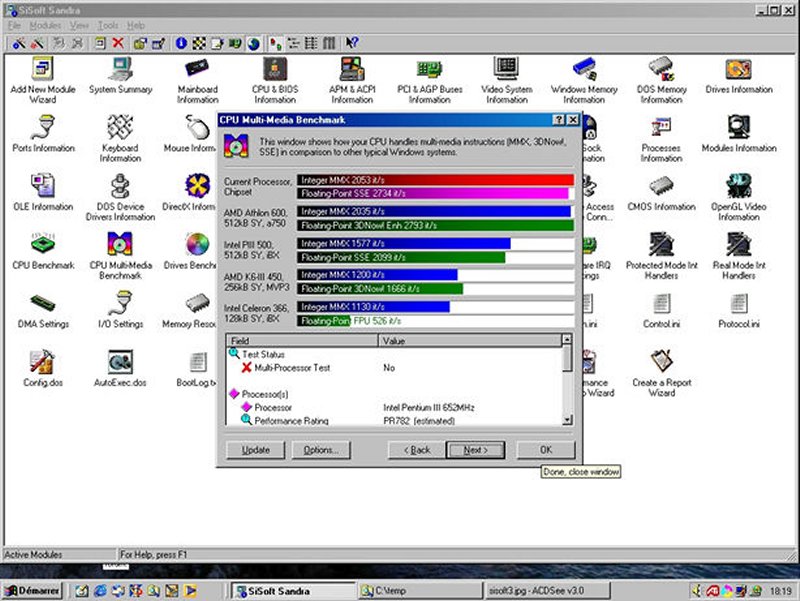The image size is (800, 601).
Task: Open Processes Information module
Action: click(x=661, y=139)
